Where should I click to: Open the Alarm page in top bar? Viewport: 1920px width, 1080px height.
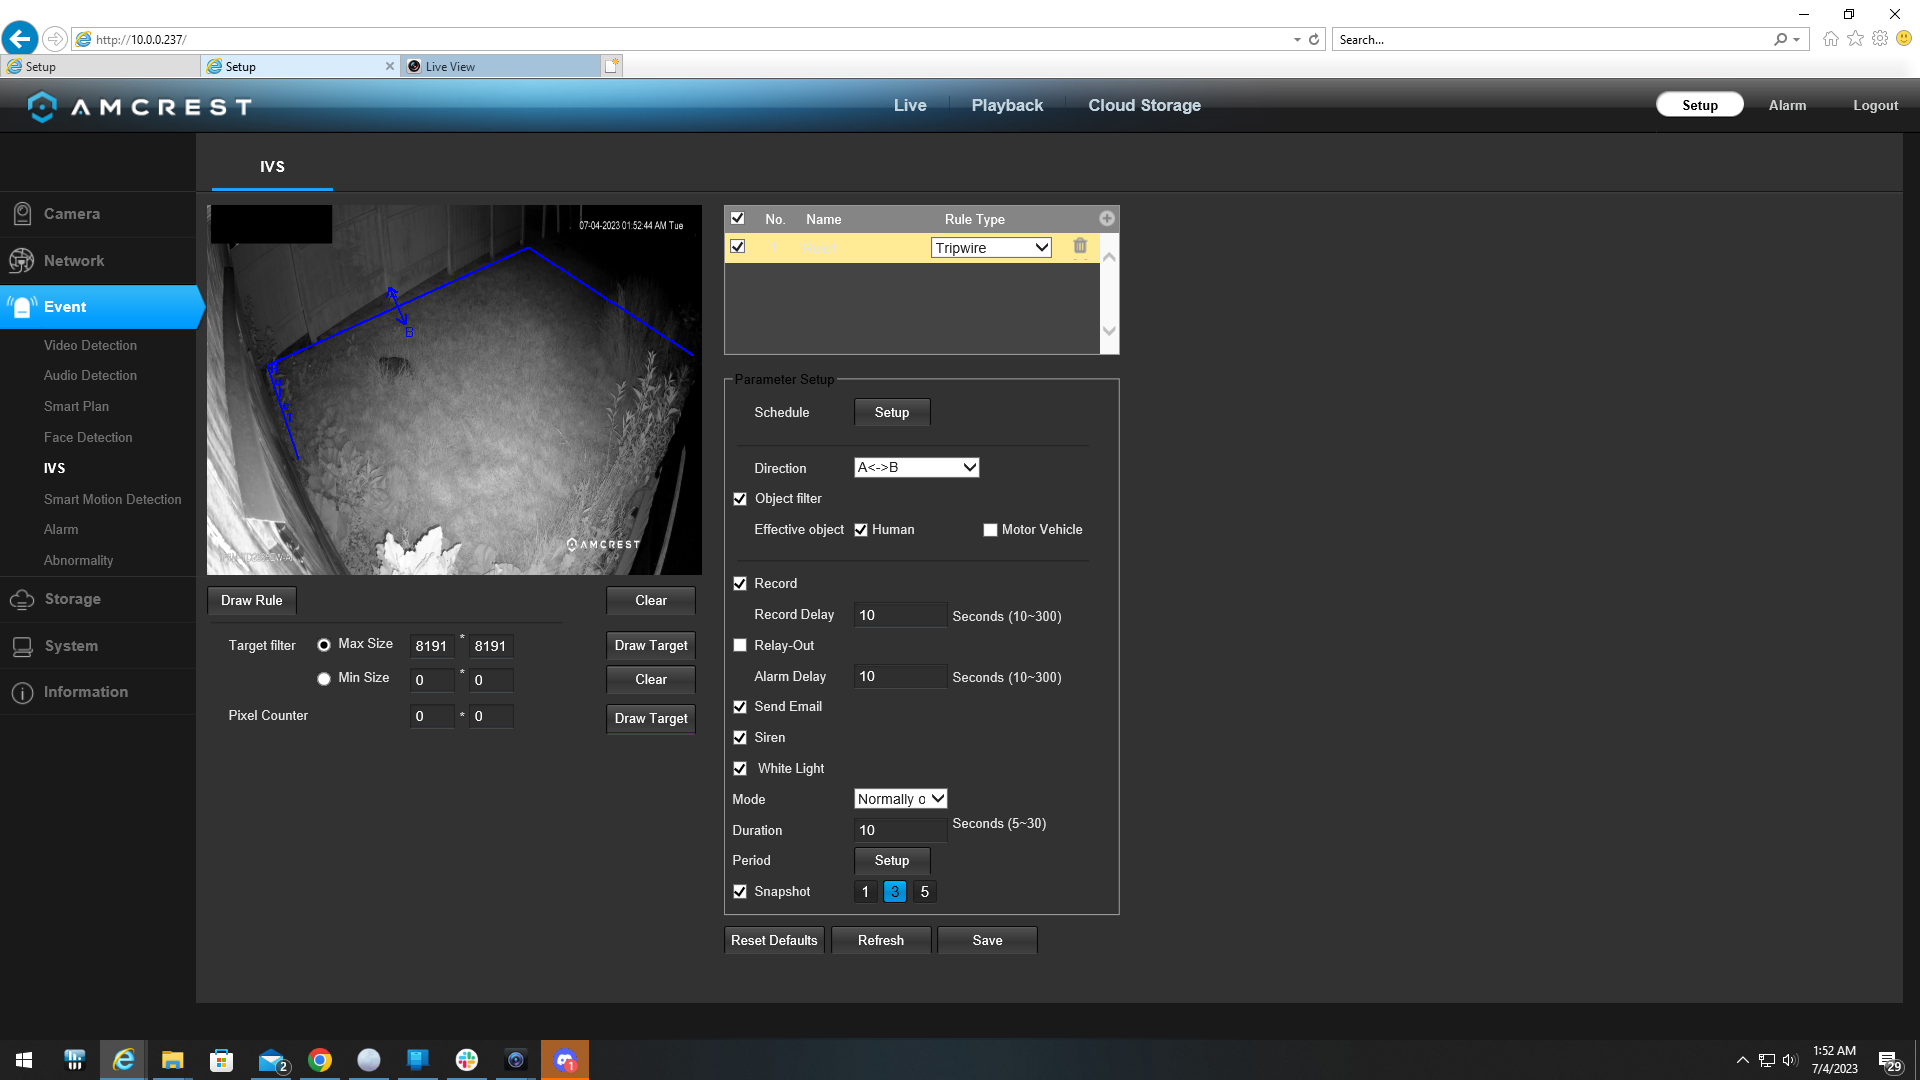pyautogui.click(x=1787, y=105)
